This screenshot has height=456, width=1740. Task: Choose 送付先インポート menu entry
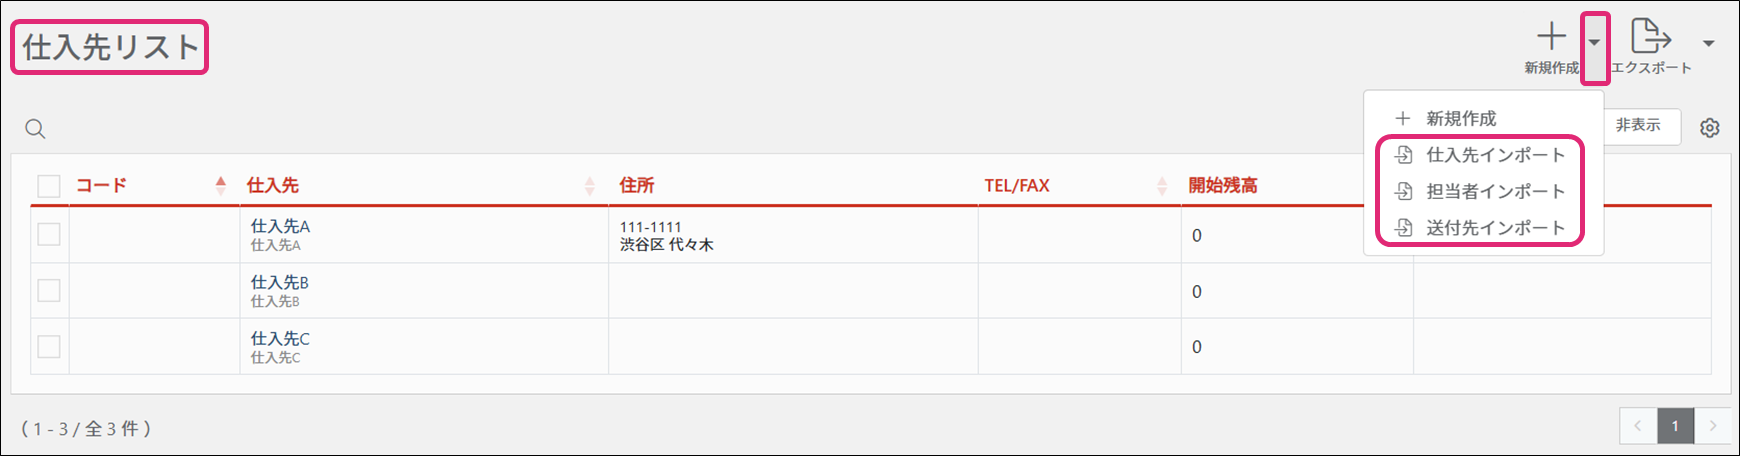[1494, 228]
